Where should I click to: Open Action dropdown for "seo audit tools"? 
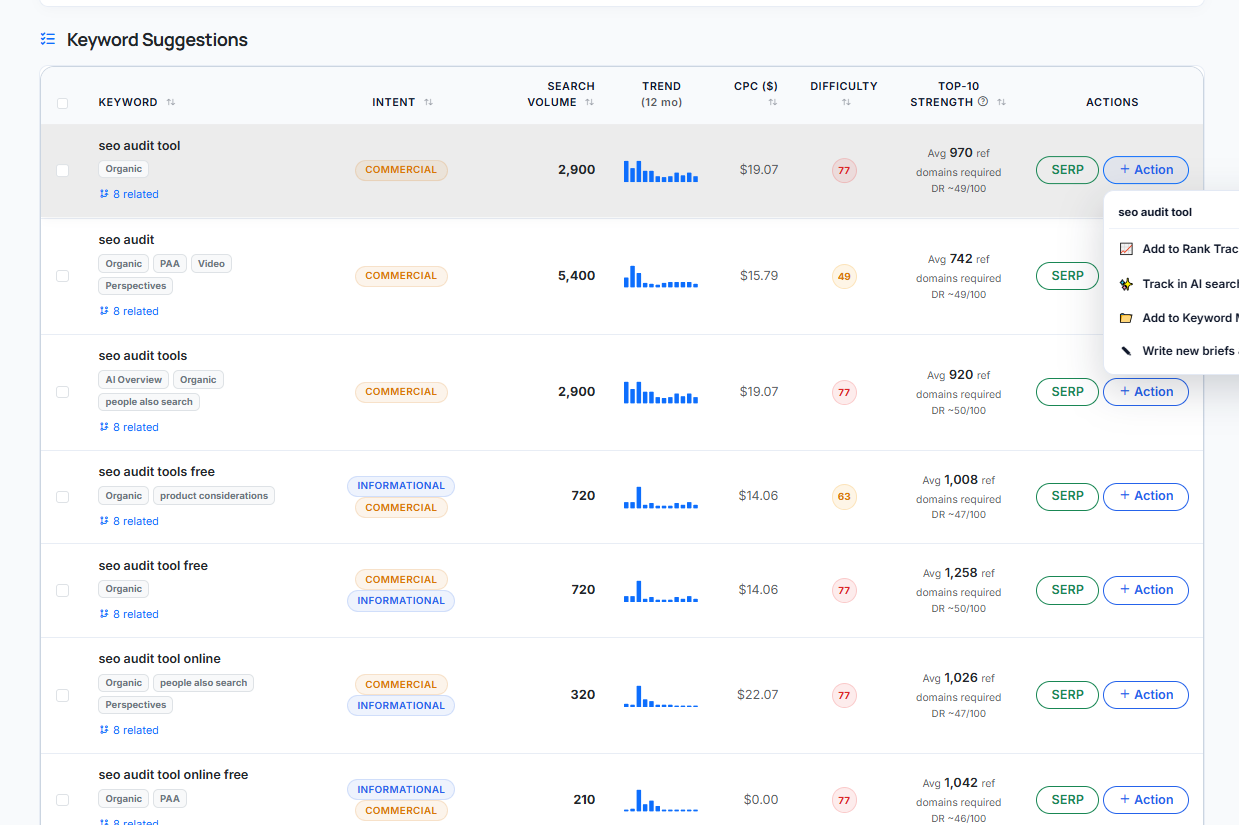[x=1146, y=392]
